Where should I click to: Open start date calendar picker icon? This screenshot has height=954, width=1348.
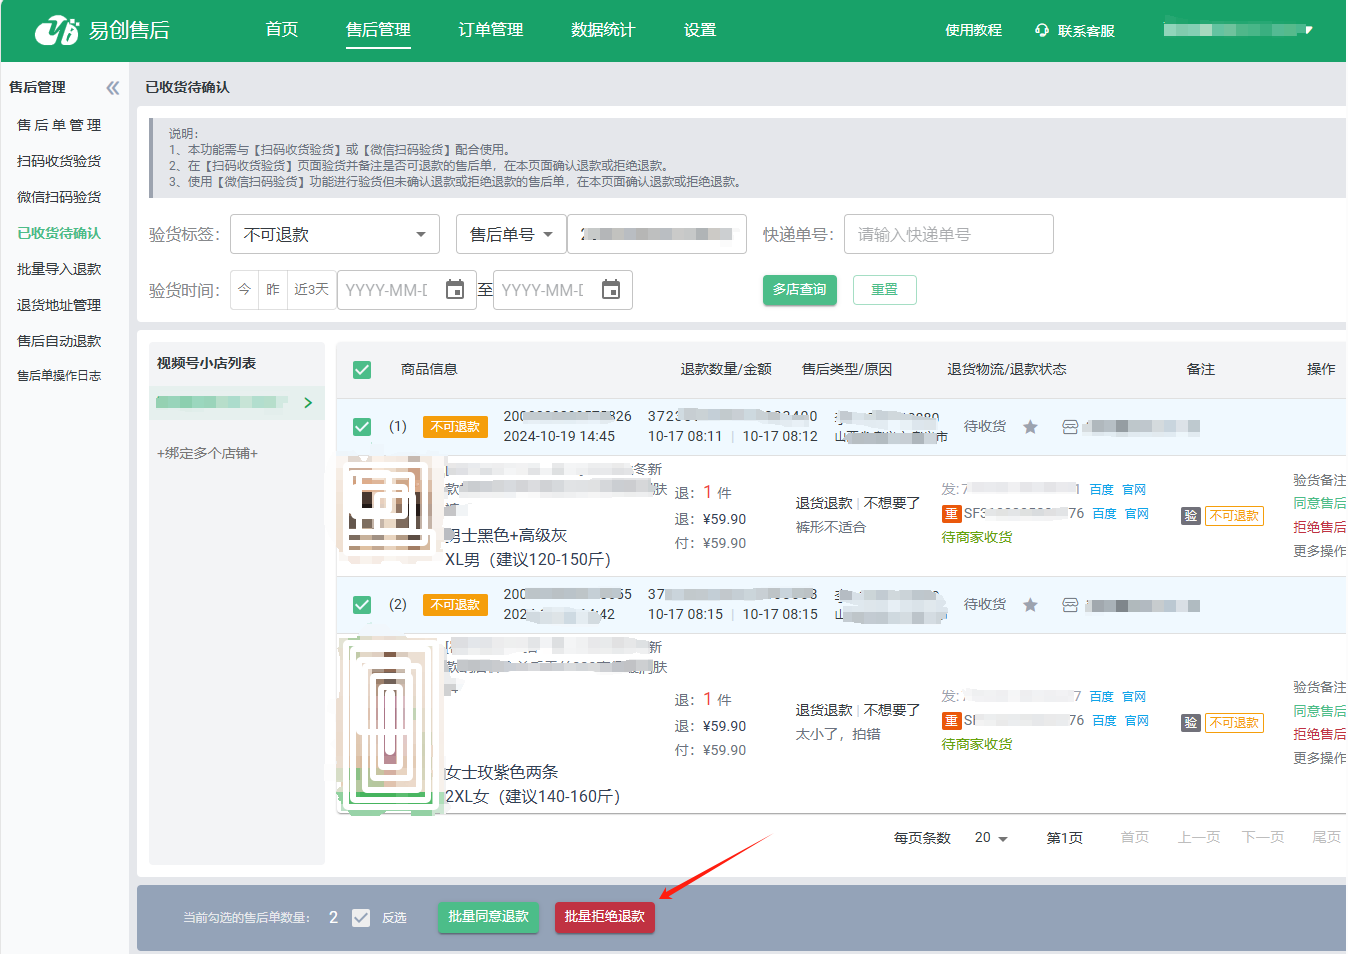coord(455,290)
